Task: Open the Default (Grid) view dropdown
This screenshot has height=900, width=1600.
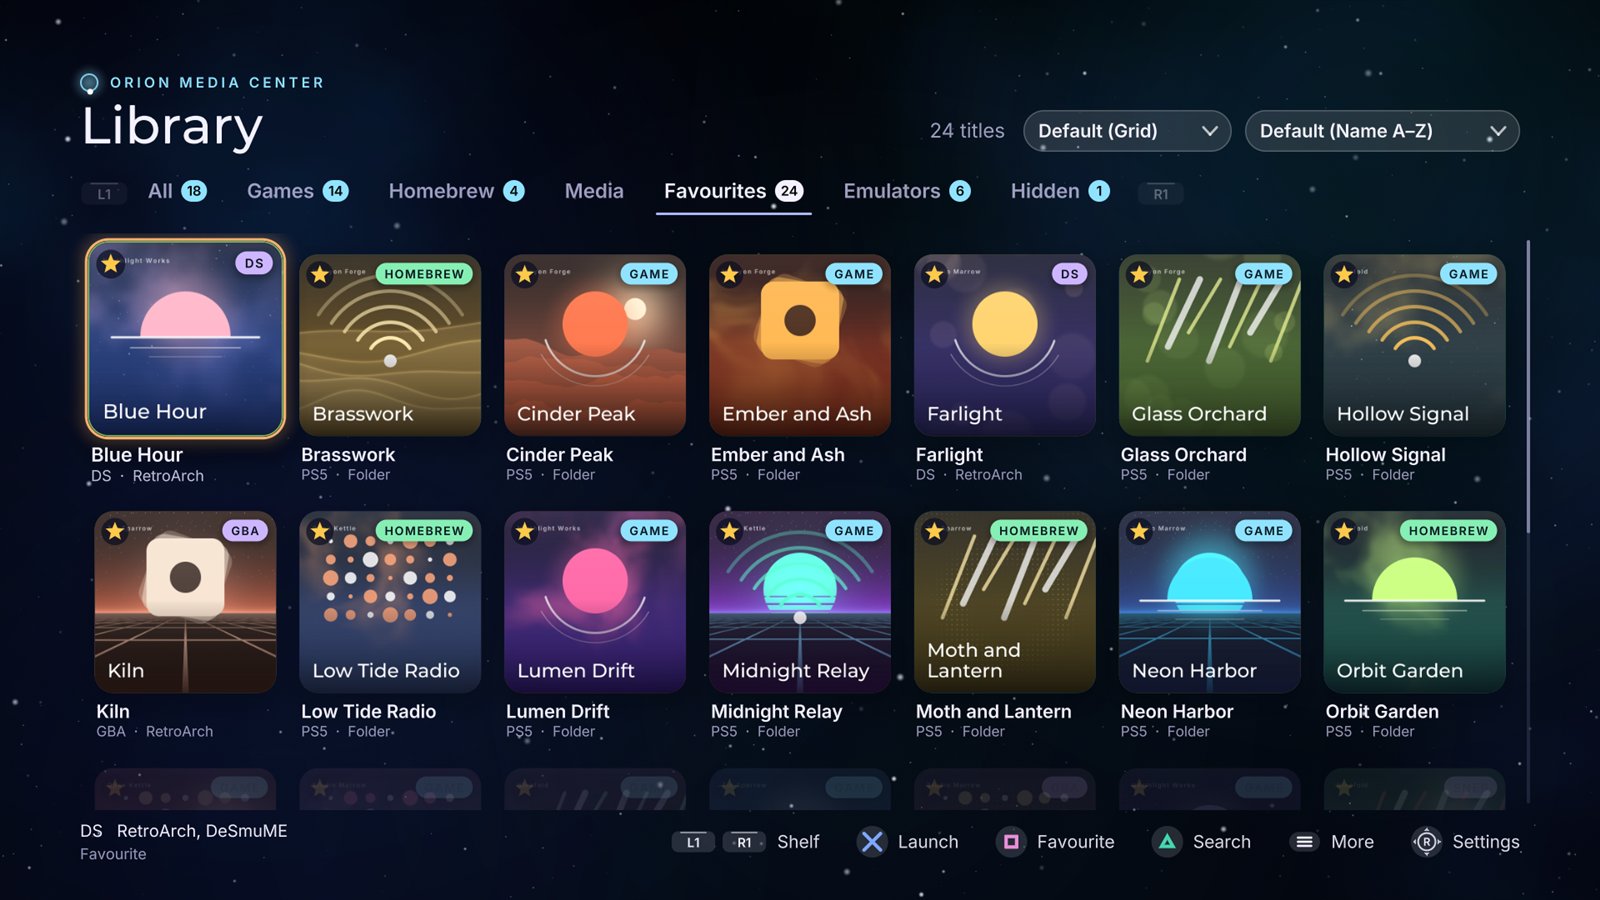Action: coord(1127,131)
